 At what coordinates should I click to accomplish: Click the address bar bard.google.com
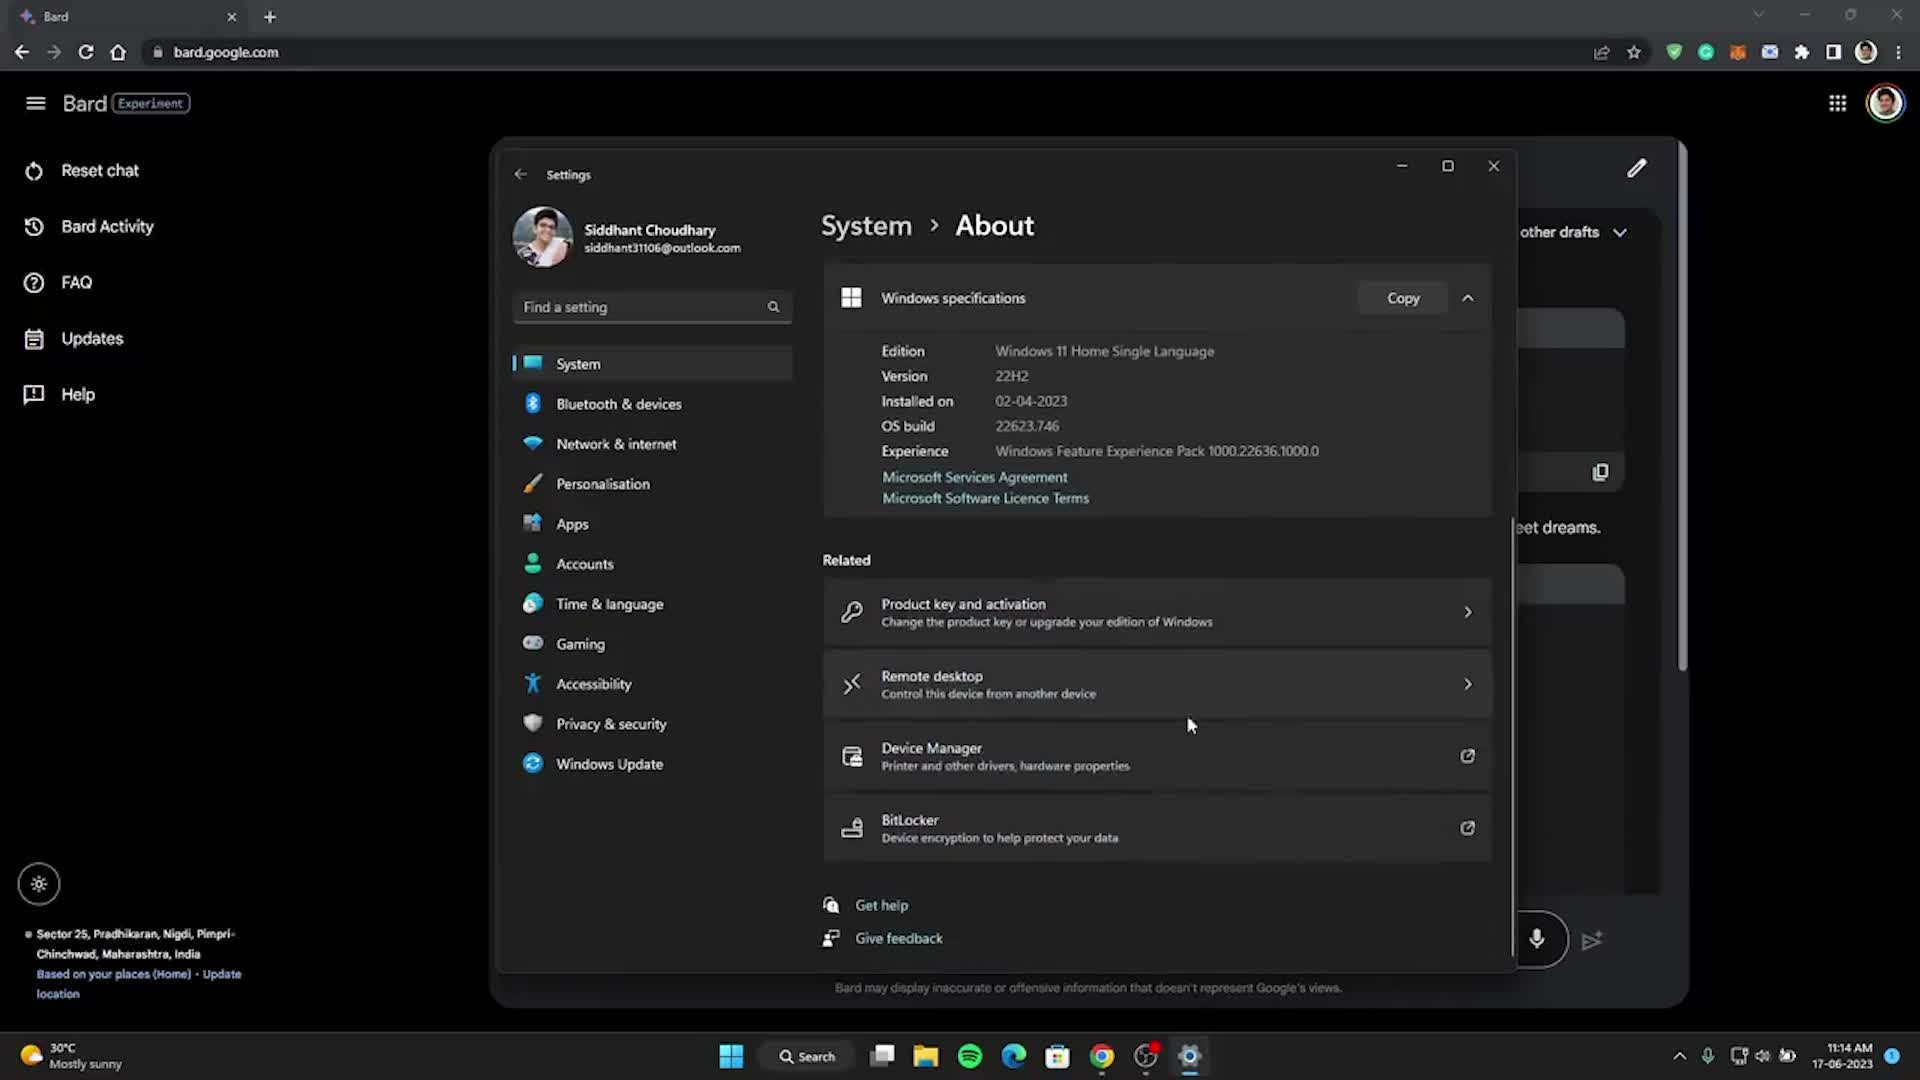coord(225,52)
